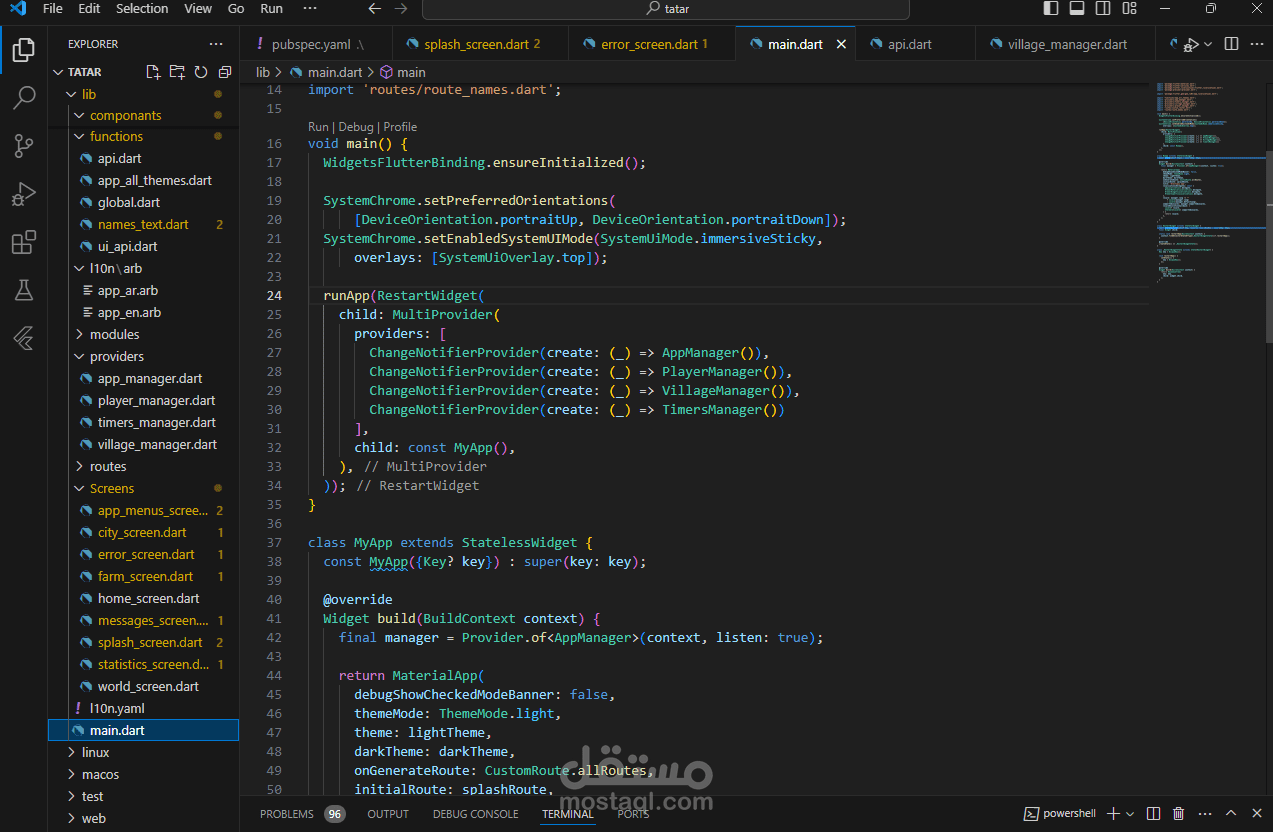
Task: Click Profile CodeLens above main
Action: pyautogui.click(x=400, y=127)
